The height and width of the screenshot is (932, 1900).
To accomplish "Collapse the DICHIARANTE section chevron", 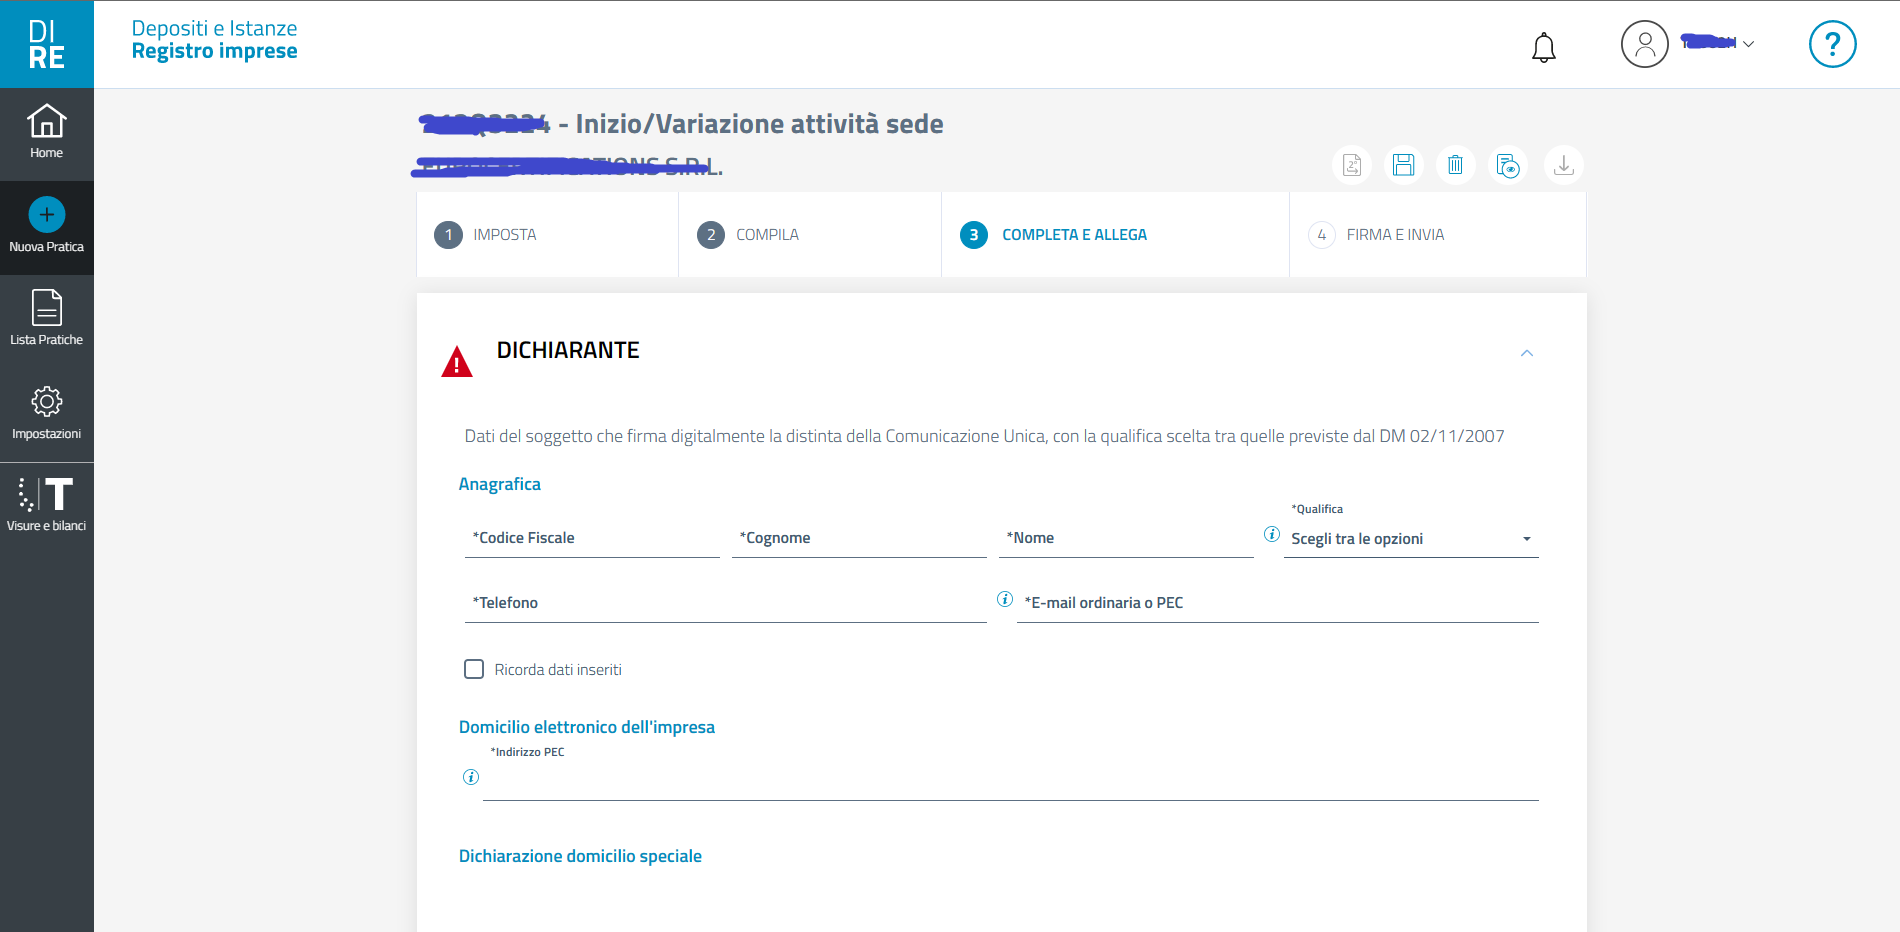I will tap(1526, 353).
